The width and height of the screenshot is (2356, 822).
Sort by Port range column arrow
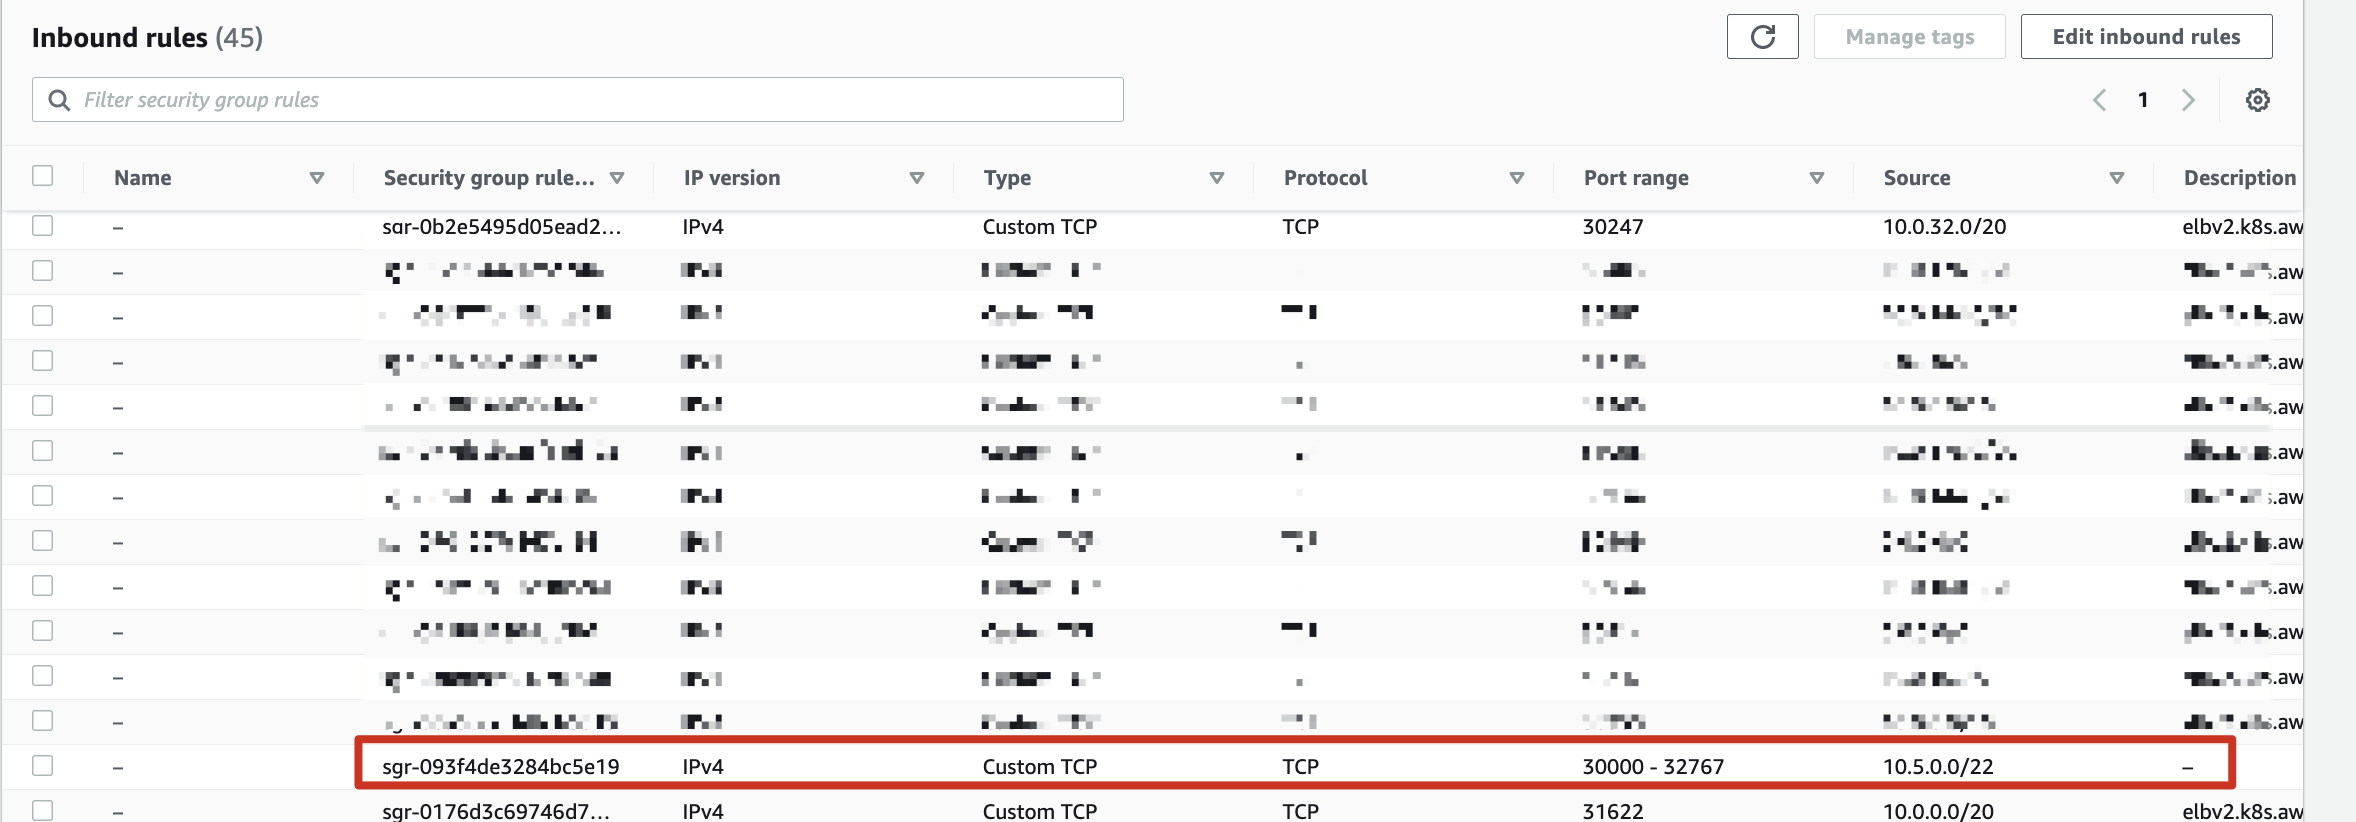(1816, 178)
